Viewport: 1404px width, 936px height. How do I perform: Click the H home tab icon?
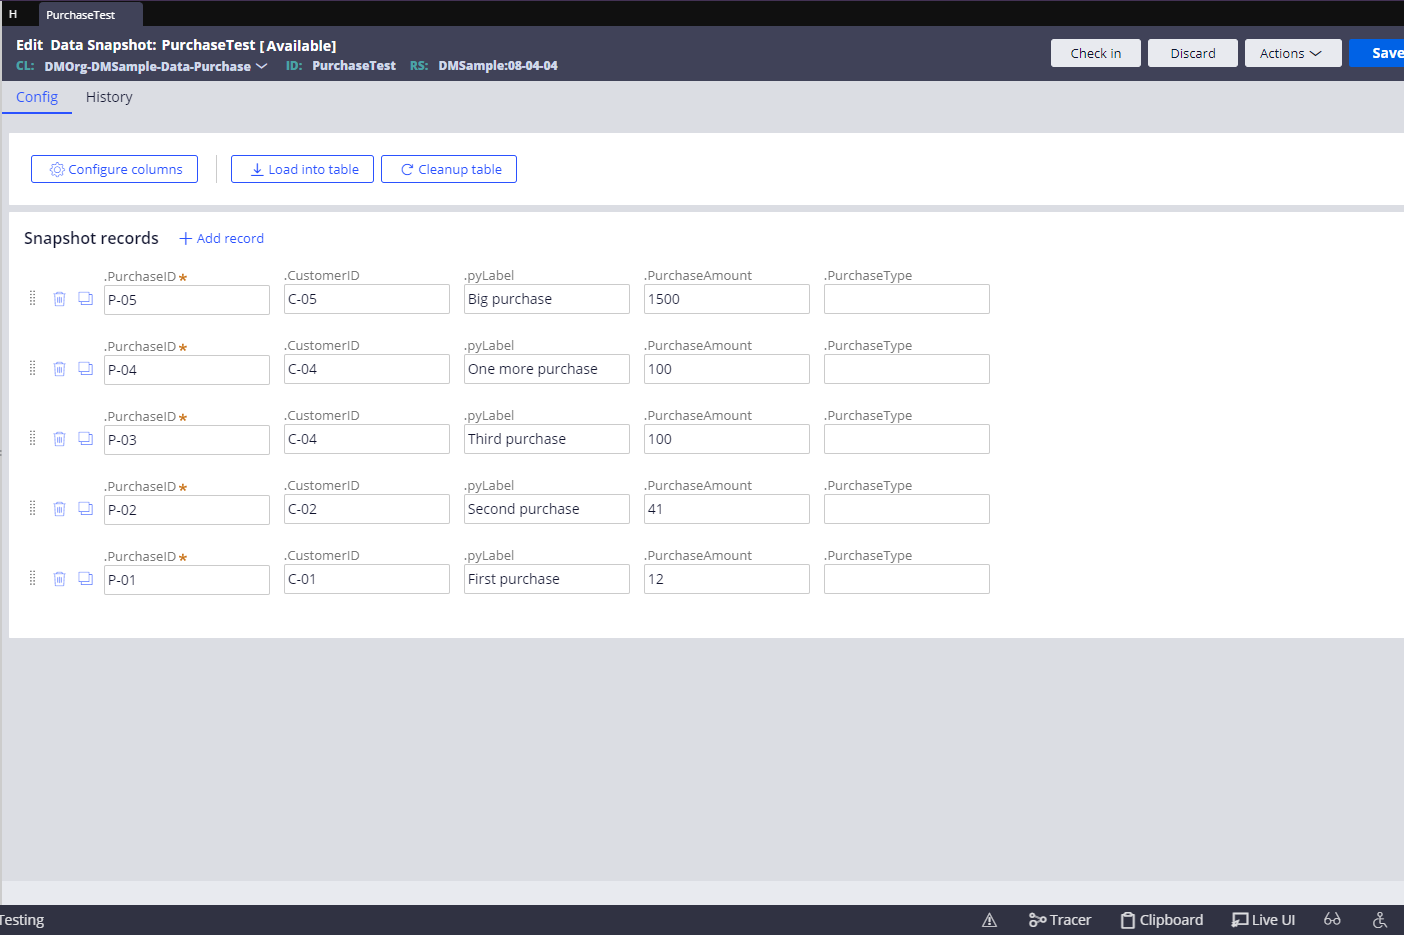pos(13,14)
